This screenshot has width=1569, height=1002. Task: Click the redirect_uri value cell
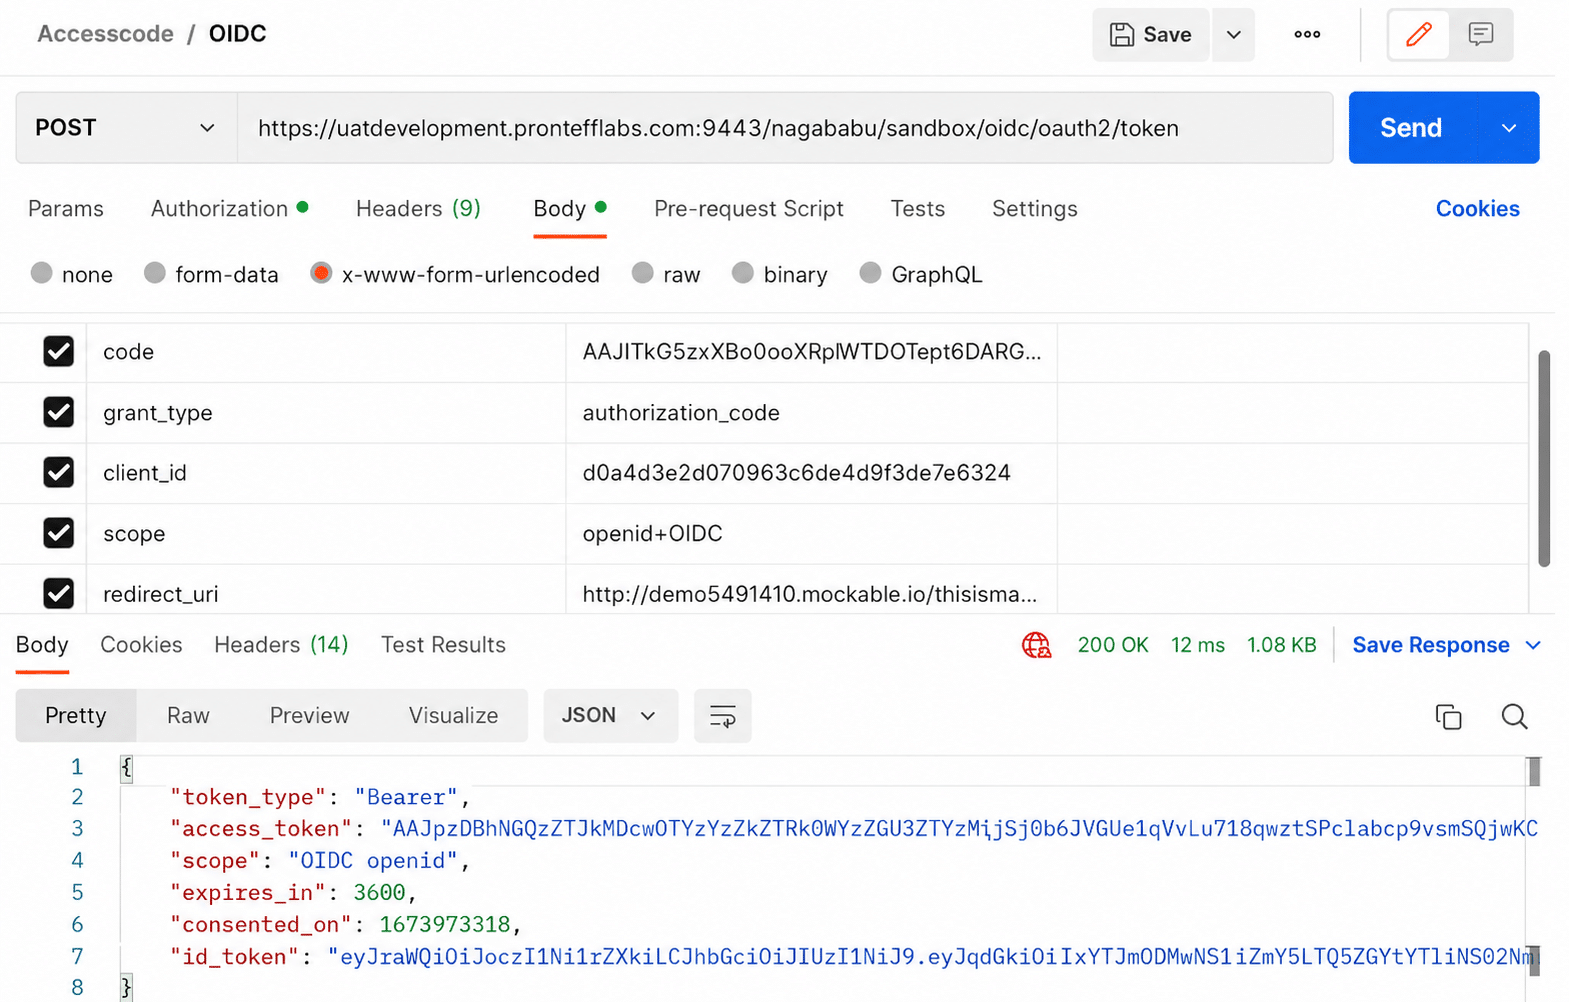(811, 591)
